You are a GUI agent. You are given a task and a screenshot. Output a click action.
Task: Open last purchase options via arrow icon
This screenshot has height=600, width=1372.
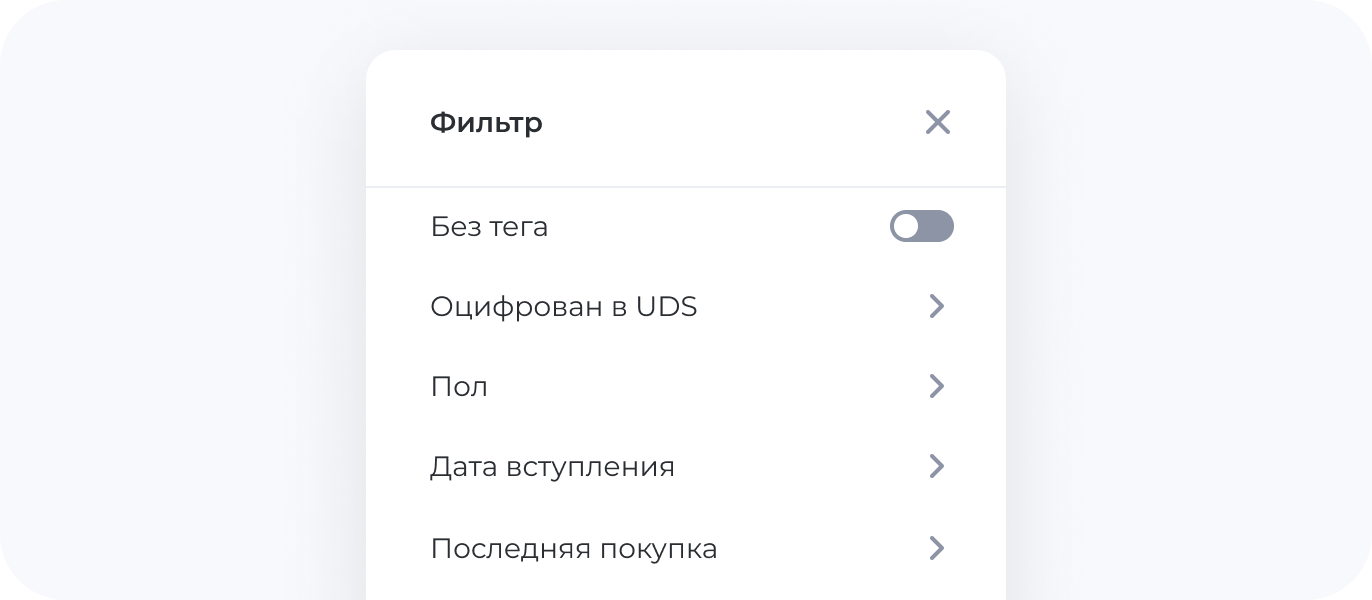[x=937, y=548]
